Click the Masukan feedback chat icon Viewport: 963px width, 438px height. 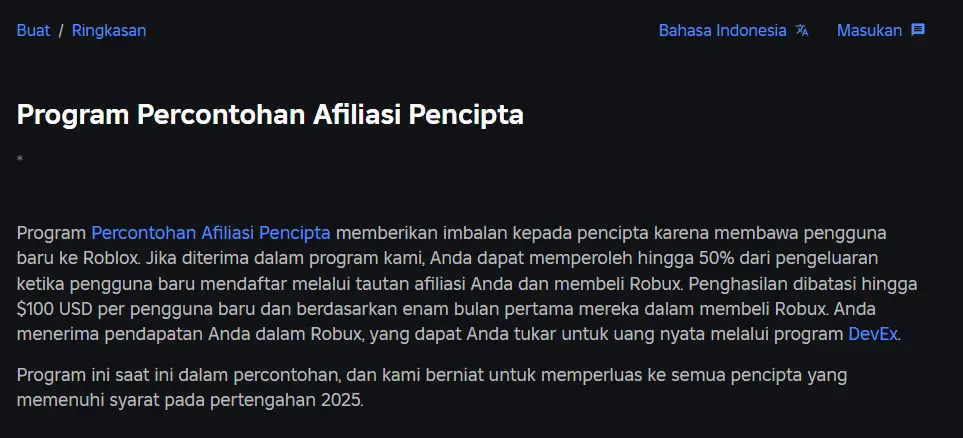tap(918, 30)
